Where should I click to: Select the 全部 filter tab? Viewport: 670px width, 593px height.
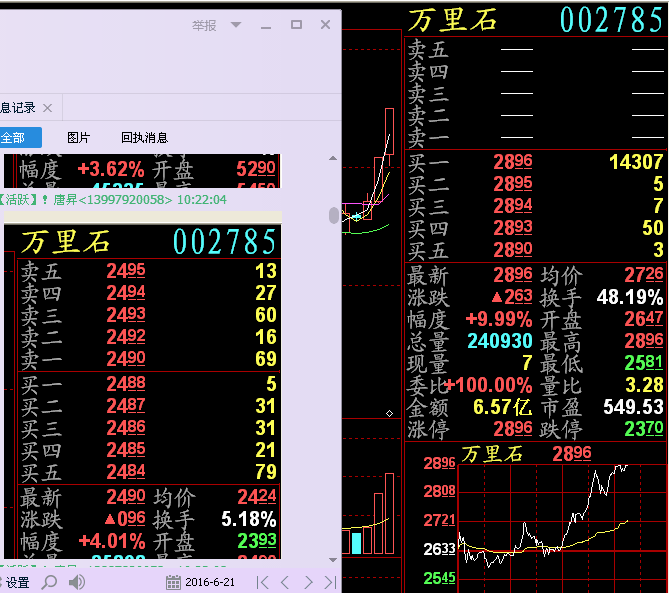pyautogui.click(x=21, y=138)
